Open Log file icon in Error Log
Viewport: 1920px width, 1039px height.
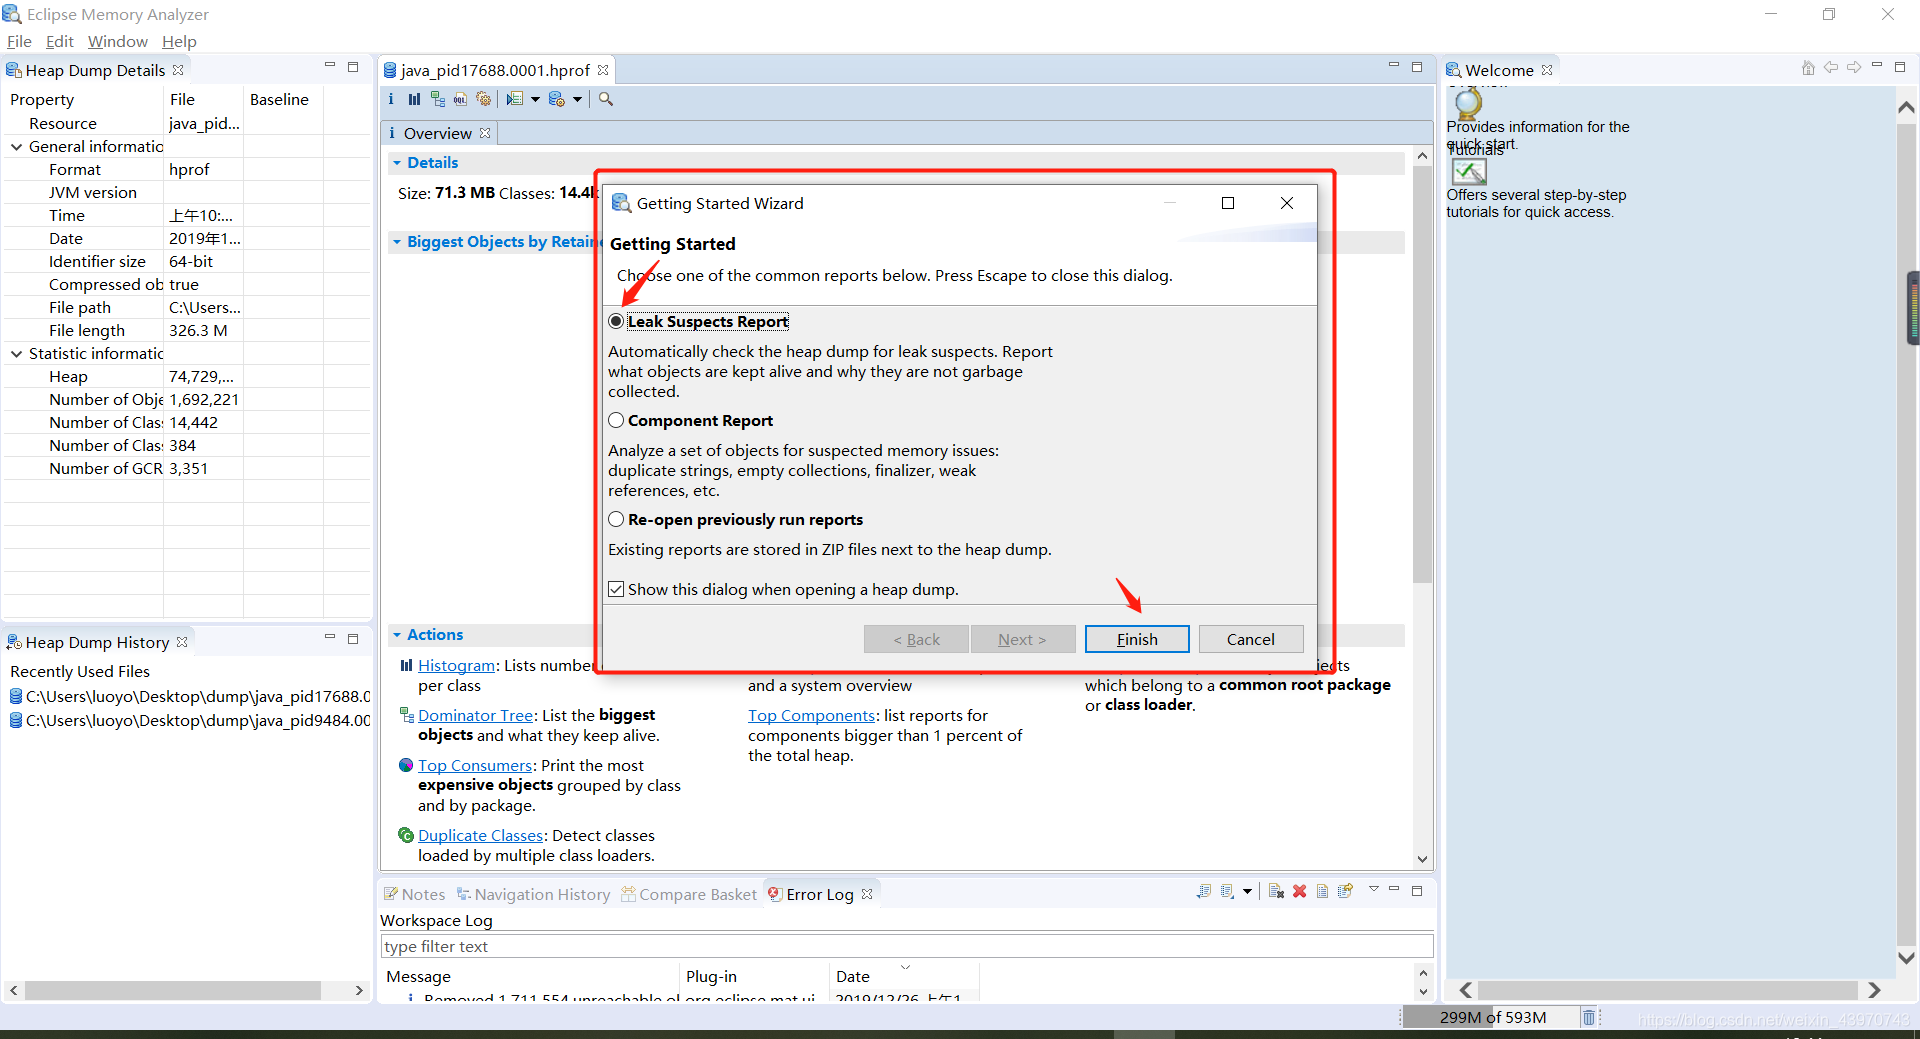point(1322,891)
